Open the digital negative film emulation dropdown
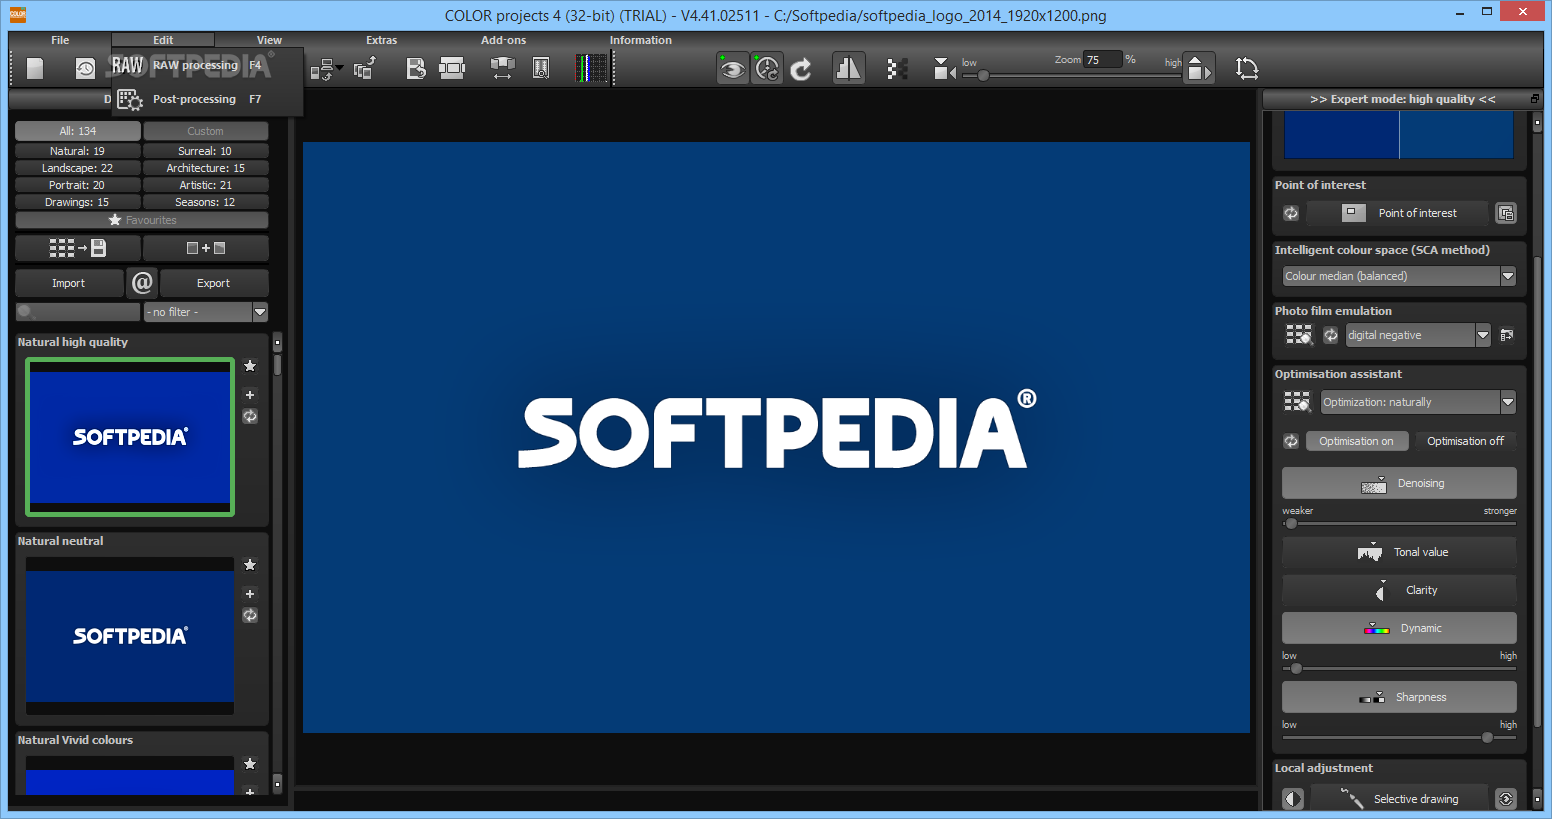Image resolution: width=1552 pixels, height=819 pixels. pos(1418,335)
